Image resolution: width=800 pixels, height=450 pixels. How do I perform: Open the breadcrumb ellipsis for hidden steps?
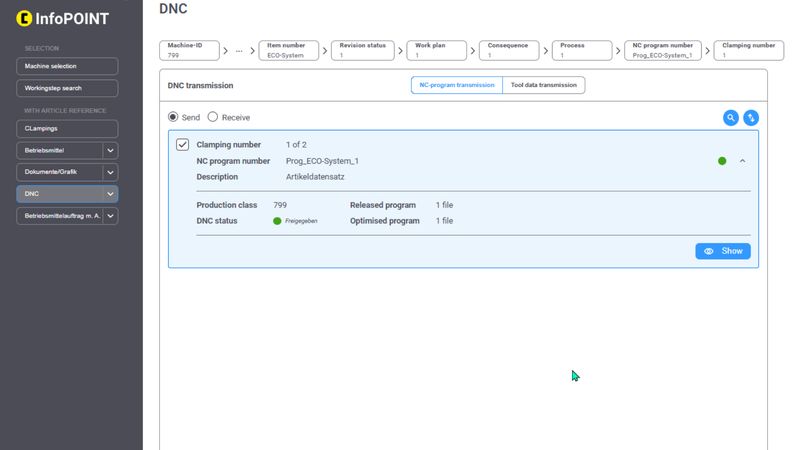[239, 51]
